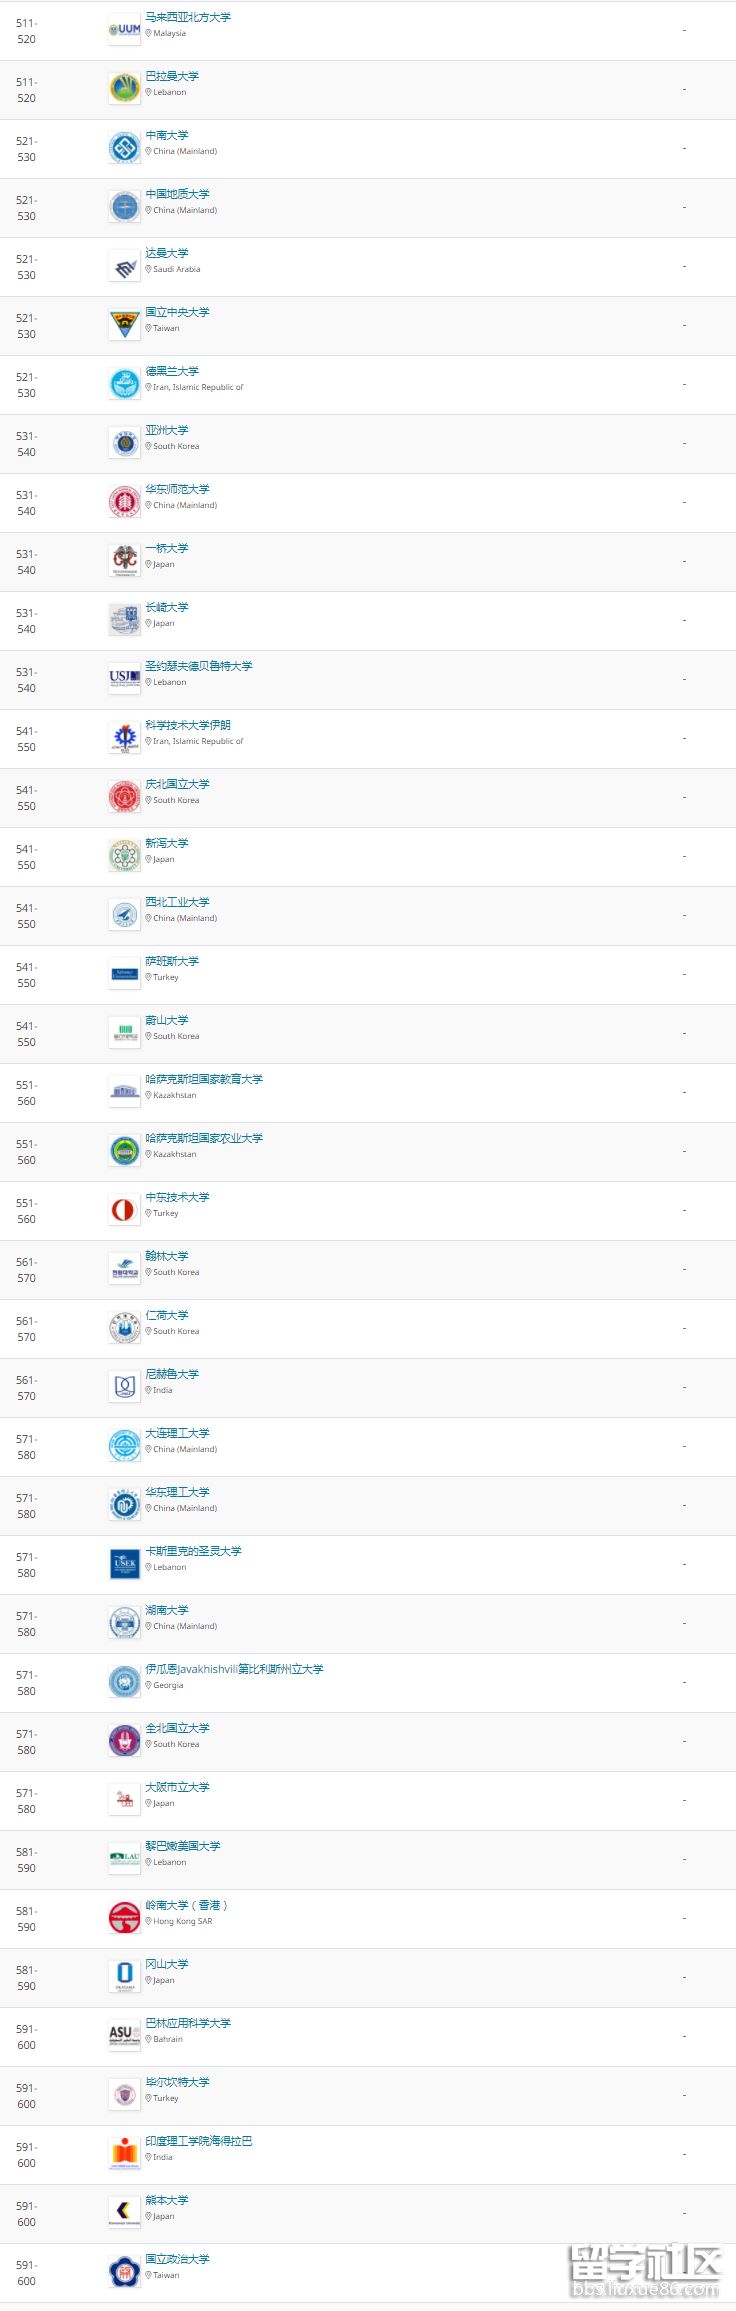Select the 西北工业大学 name link

tap(177, 902)
